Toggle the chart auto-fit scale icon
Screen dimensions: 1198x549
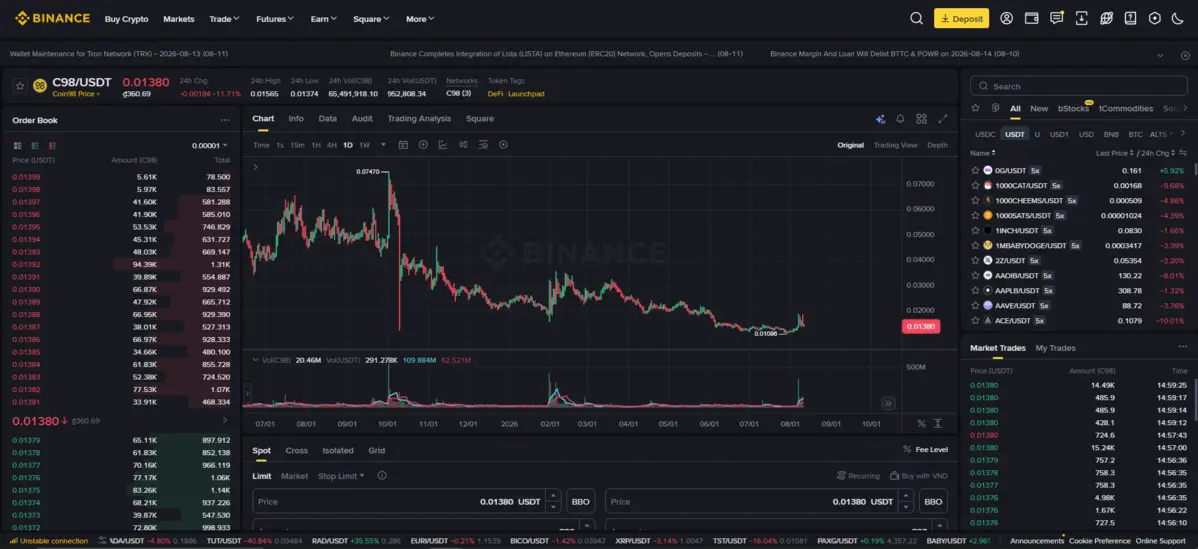(x=938, y=424)
